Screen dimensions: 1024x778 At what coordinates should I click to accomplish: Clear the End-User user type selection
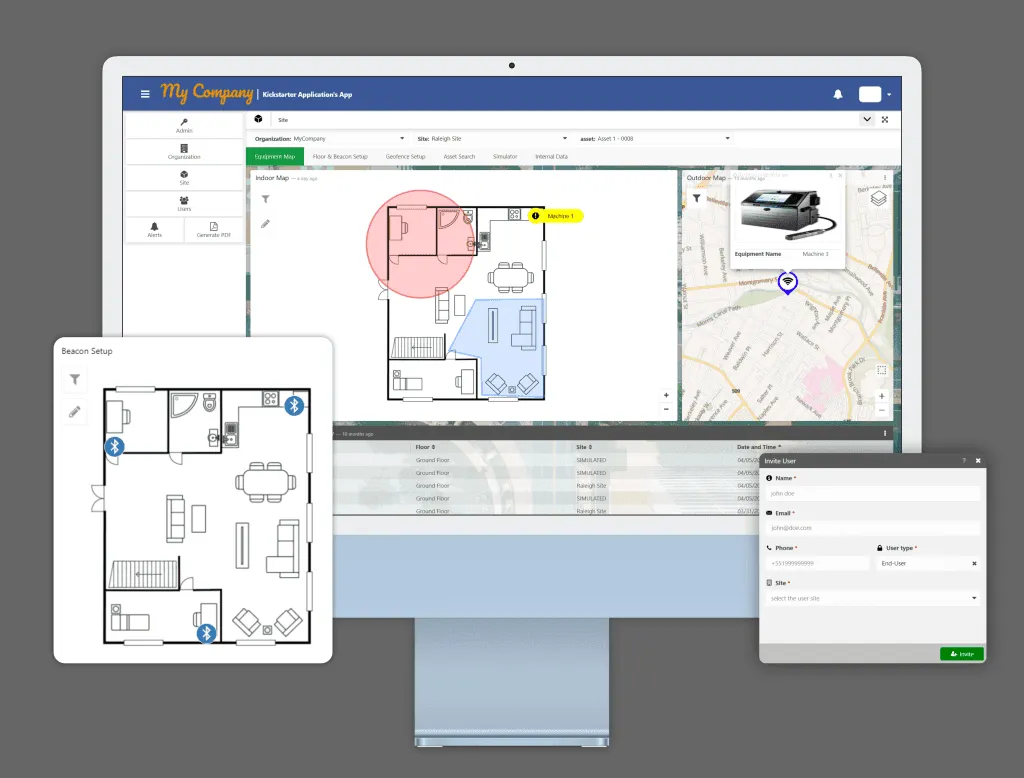(974, 564)
